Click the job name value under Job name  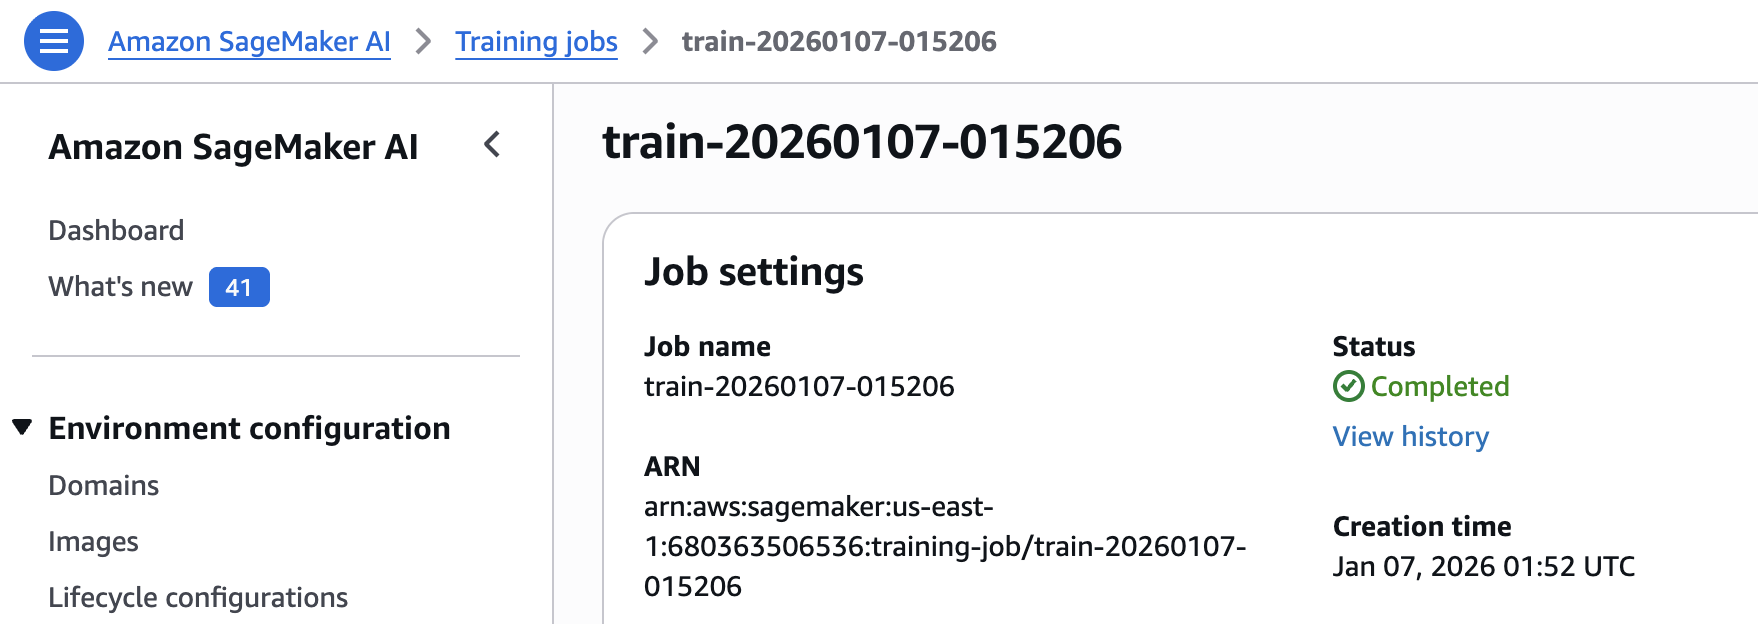click(x=799, y=386)
